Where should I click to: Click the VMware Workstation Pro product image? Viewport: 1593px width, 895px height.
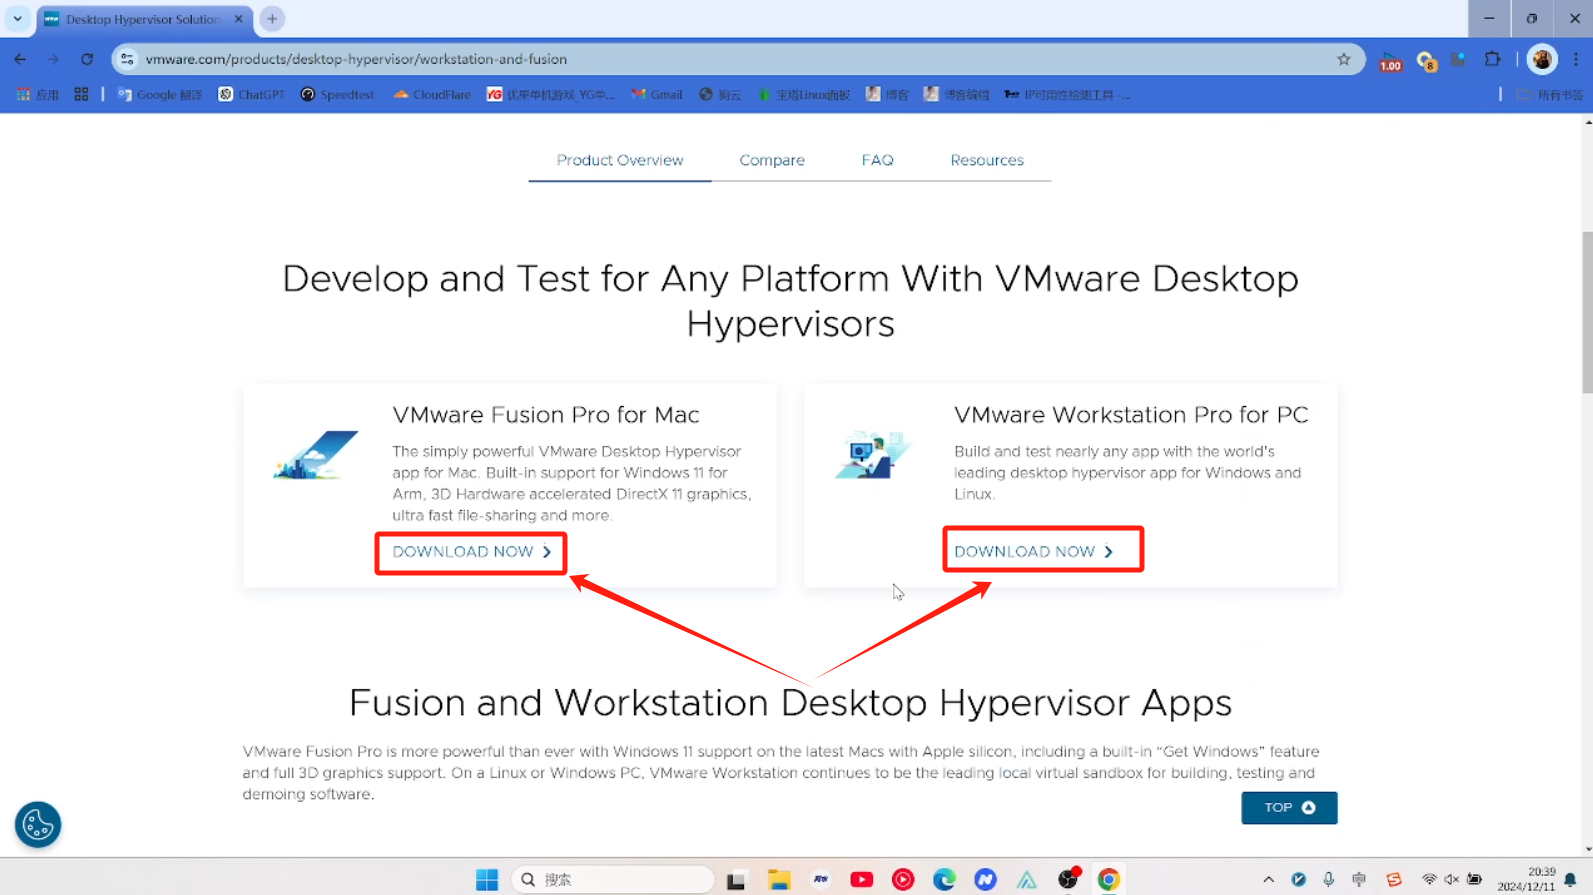point(872,455)
